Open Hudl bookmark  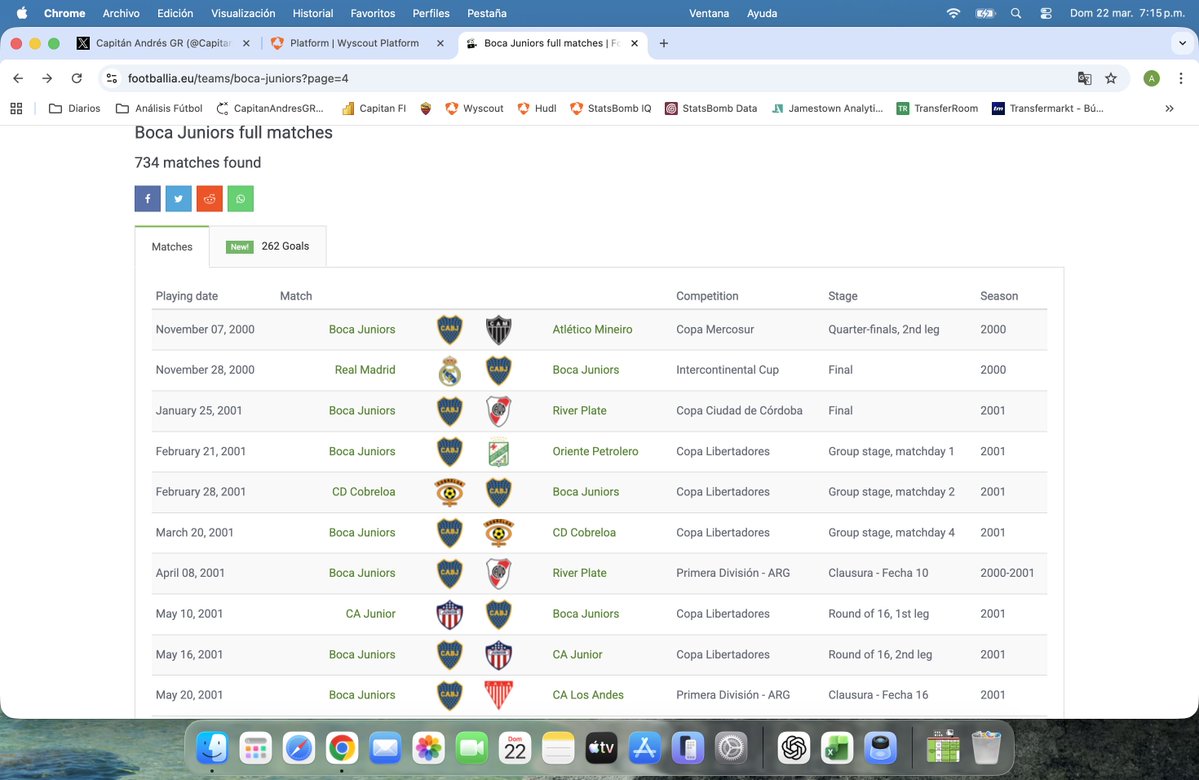click(x=537, y=109)
